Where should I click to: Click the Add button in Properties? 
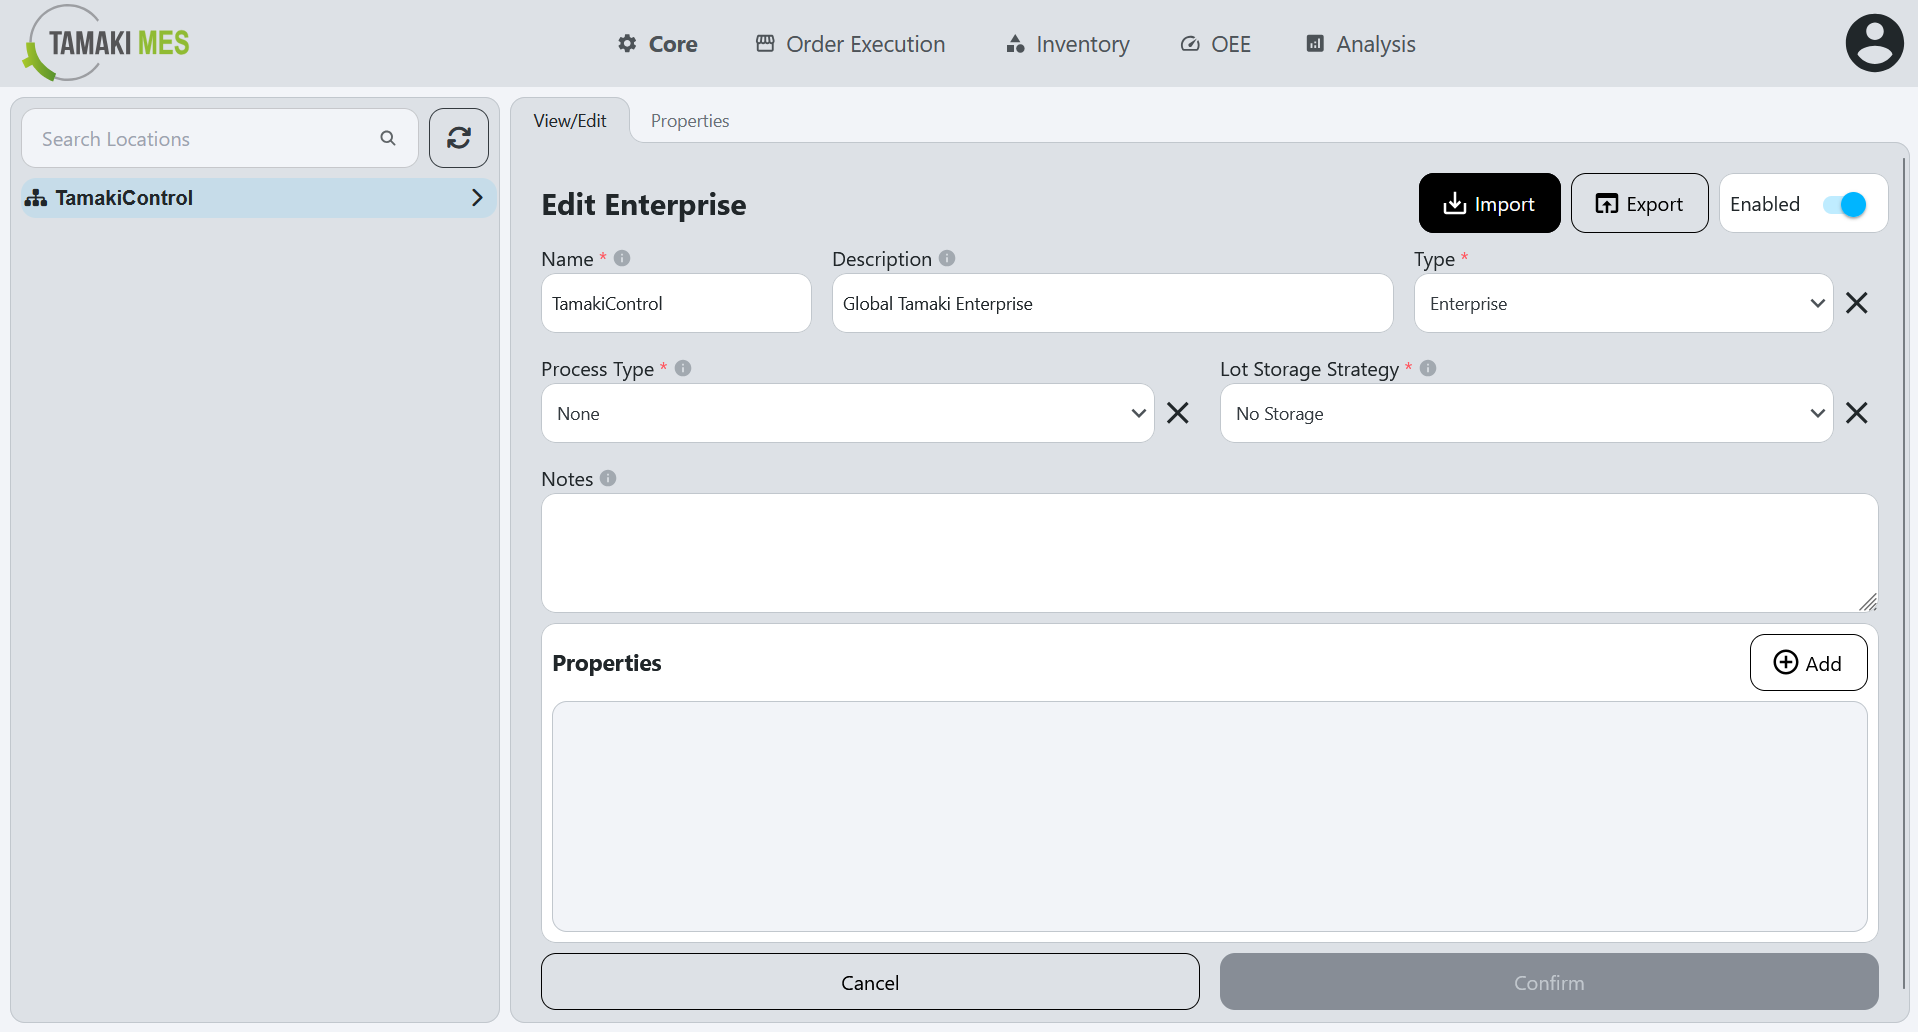(1808, 662)
